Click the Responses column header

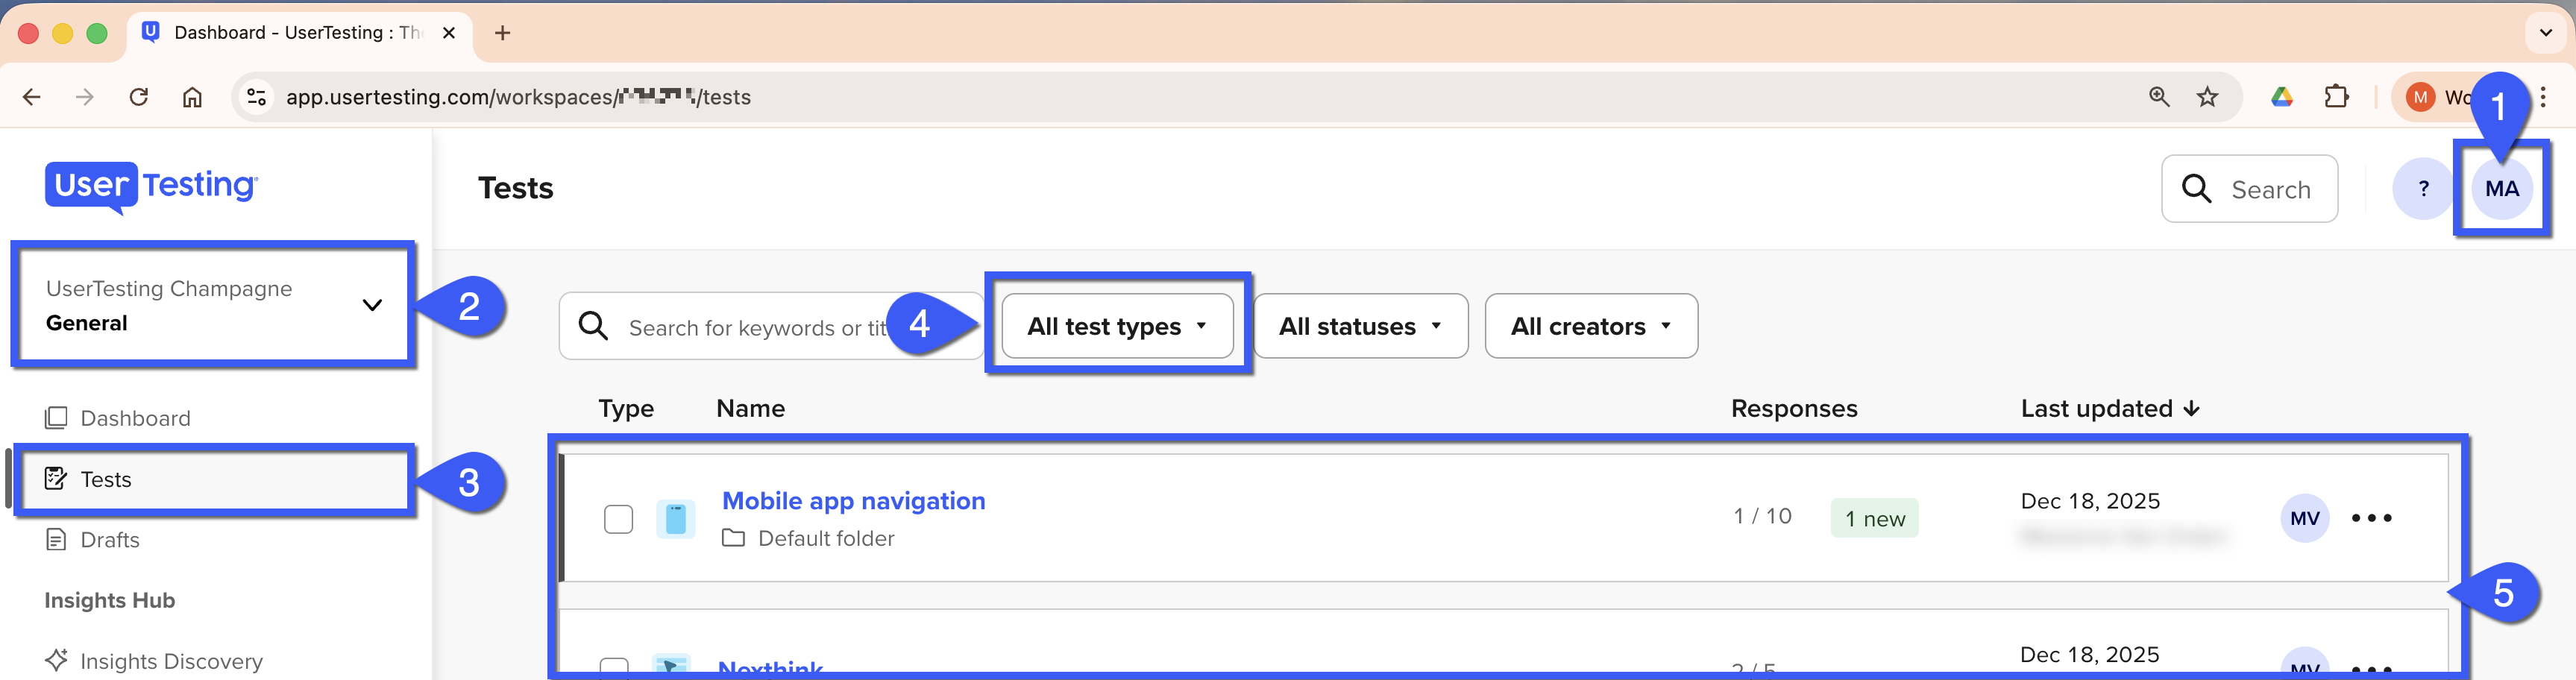(1794, 409)
